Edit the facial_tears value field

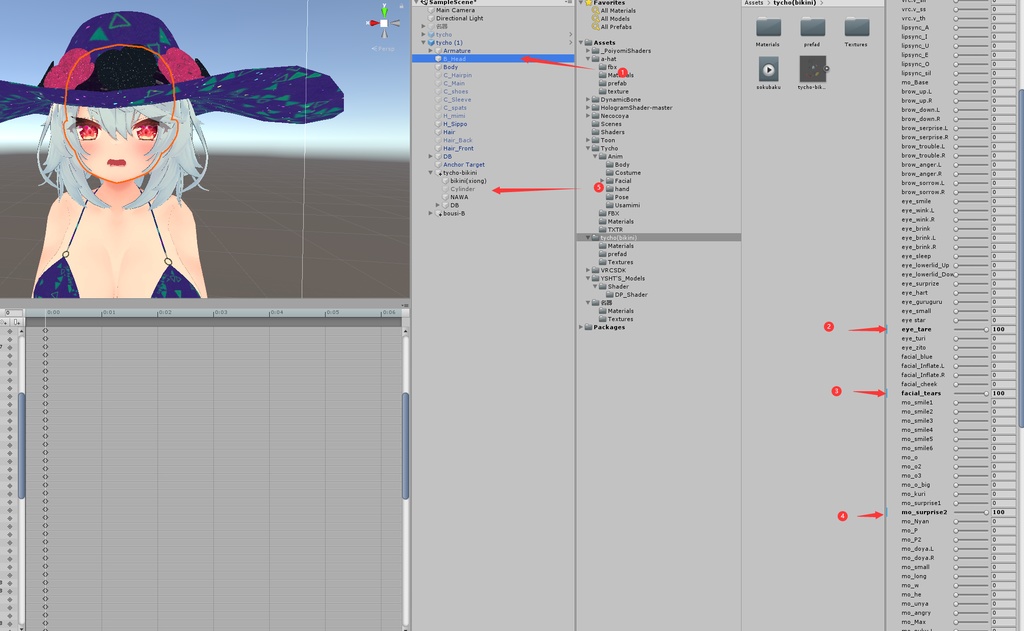(1002, 393)
